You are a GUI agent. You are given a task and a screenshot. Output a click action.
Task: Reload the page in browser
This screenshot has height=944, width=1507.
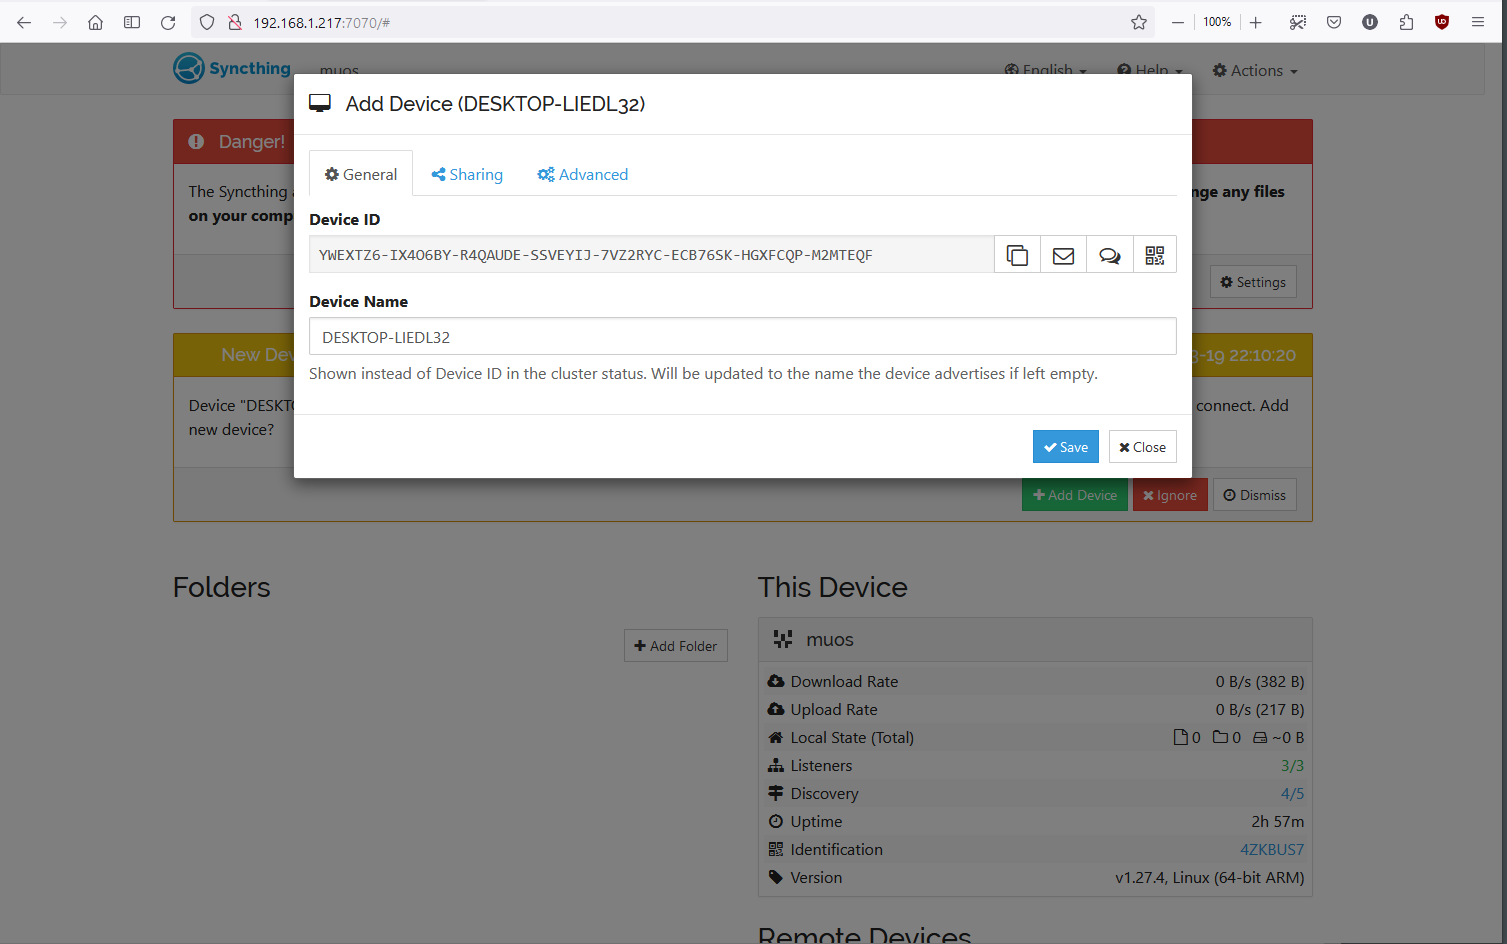[168, 22]
